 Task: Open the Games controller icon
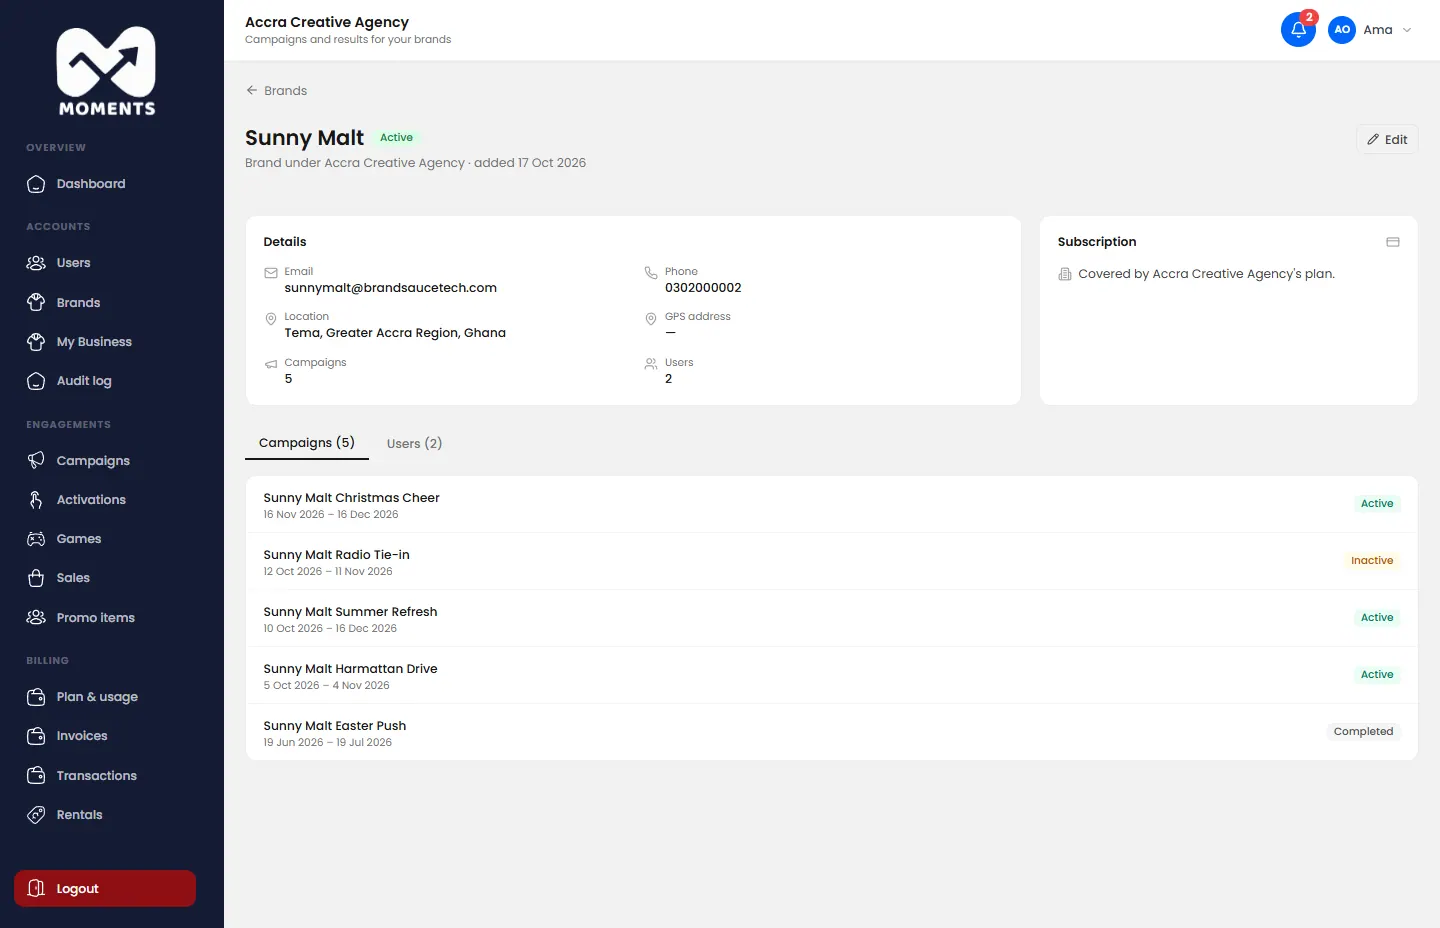pyautogui.click(x=36, y=539)
